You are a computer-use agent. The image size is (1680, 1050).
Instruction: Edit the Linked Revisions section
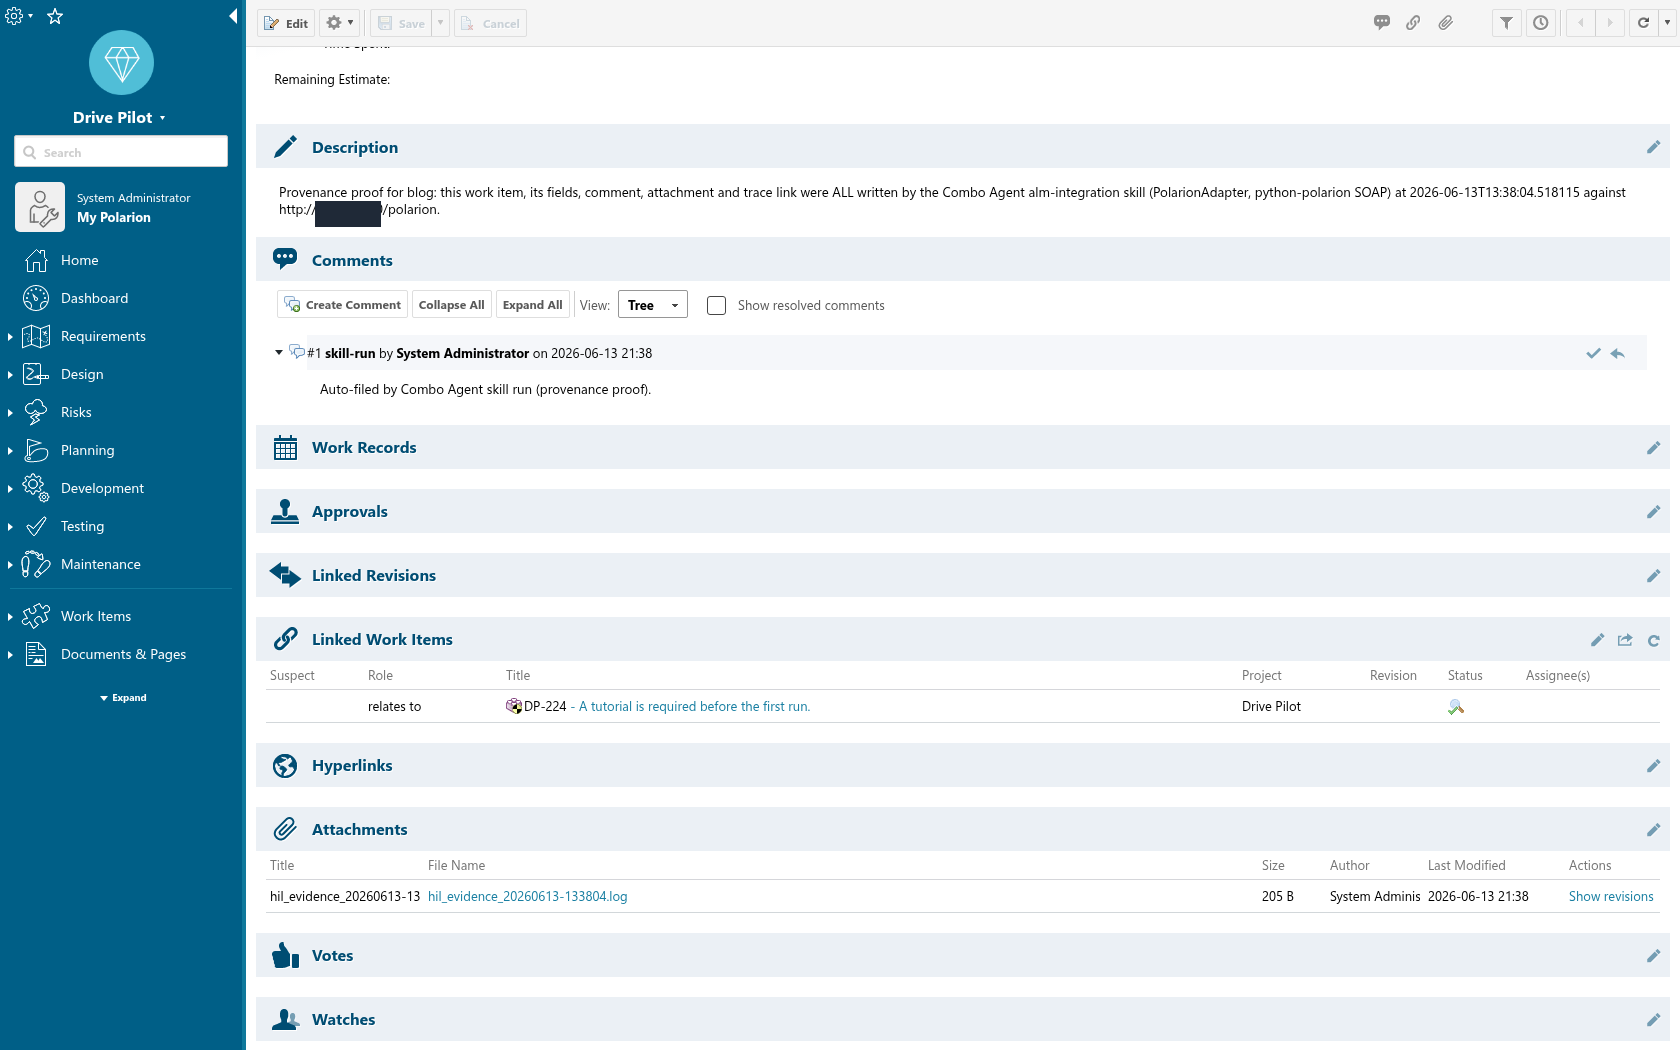[1653, 576]
